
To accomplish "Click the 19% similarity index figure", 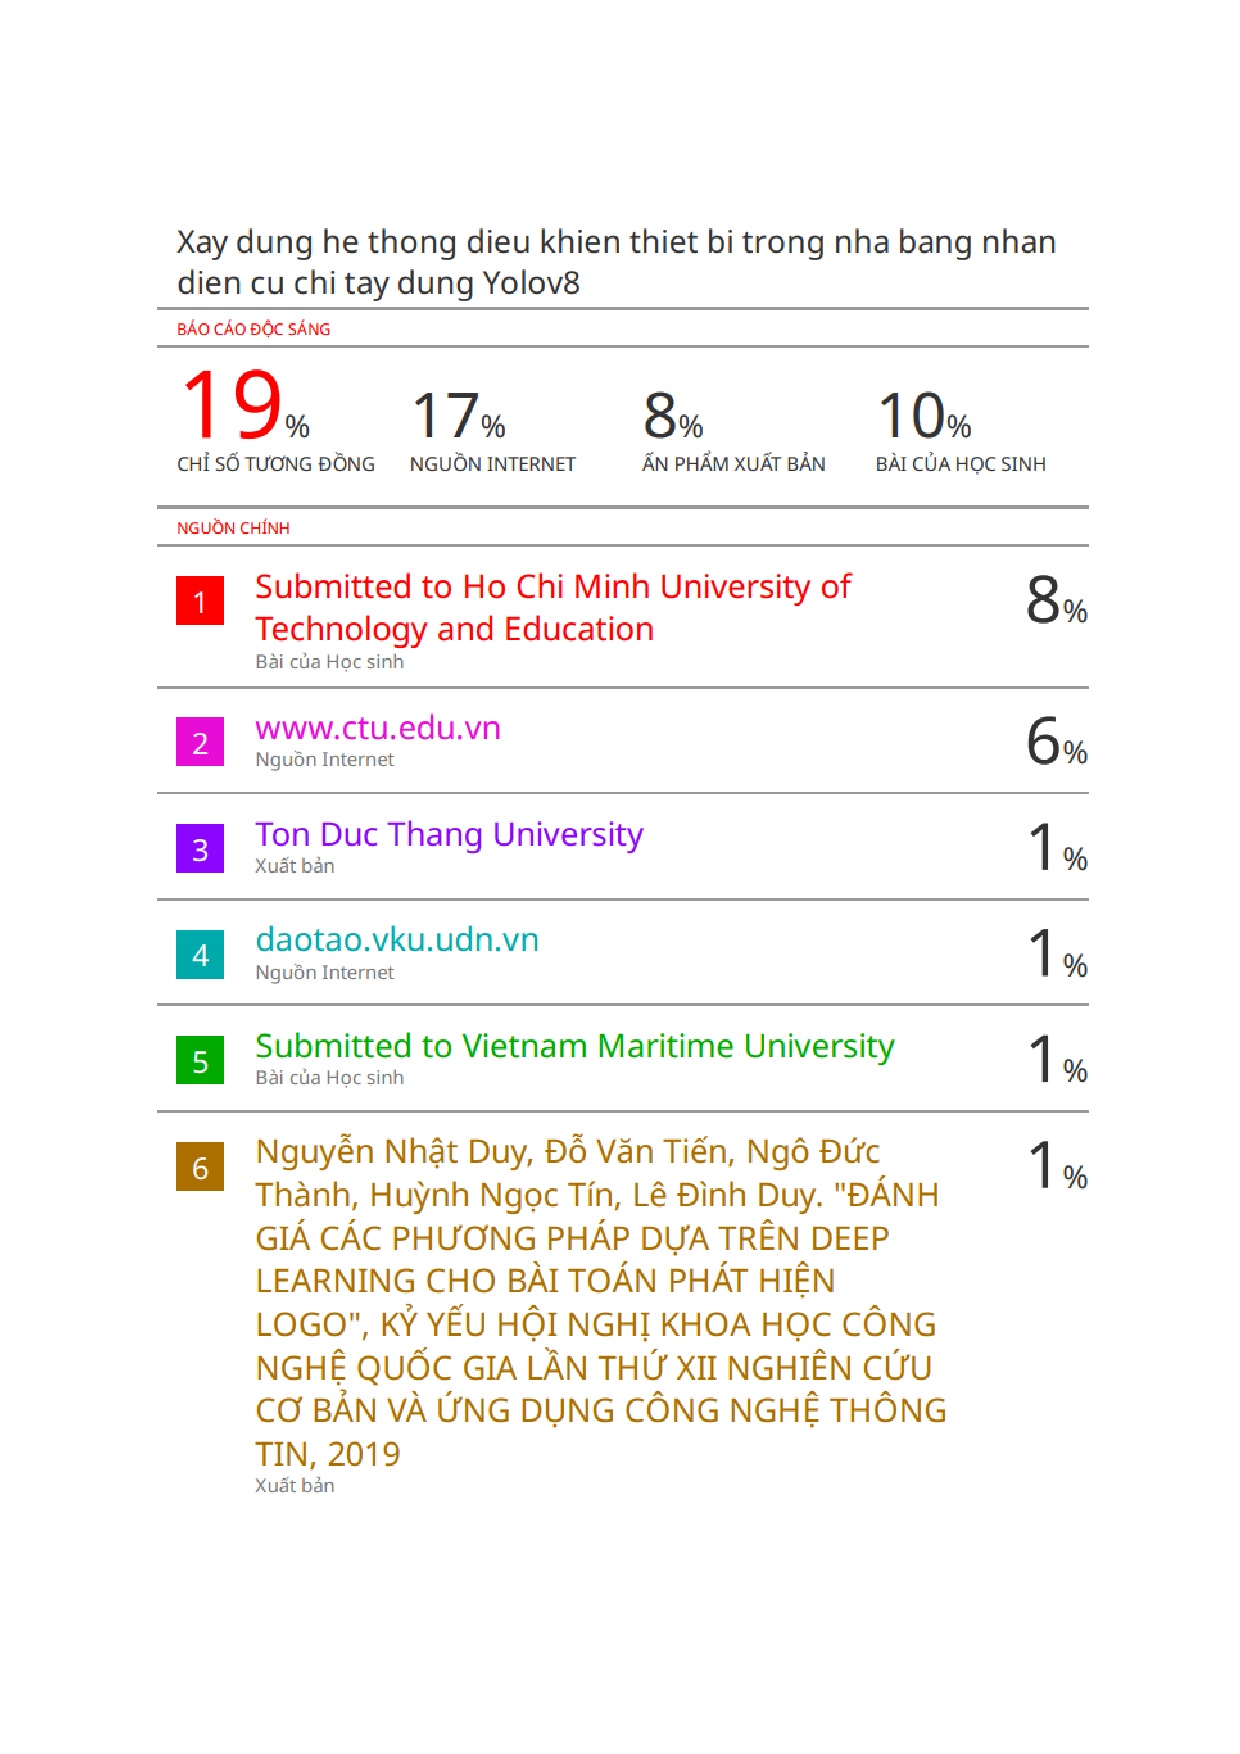I will click(x=245, y=407).
